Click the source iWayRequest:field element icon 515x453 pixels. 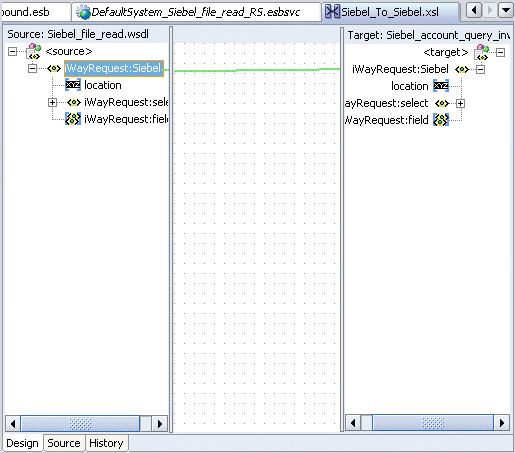coord(73,119)
